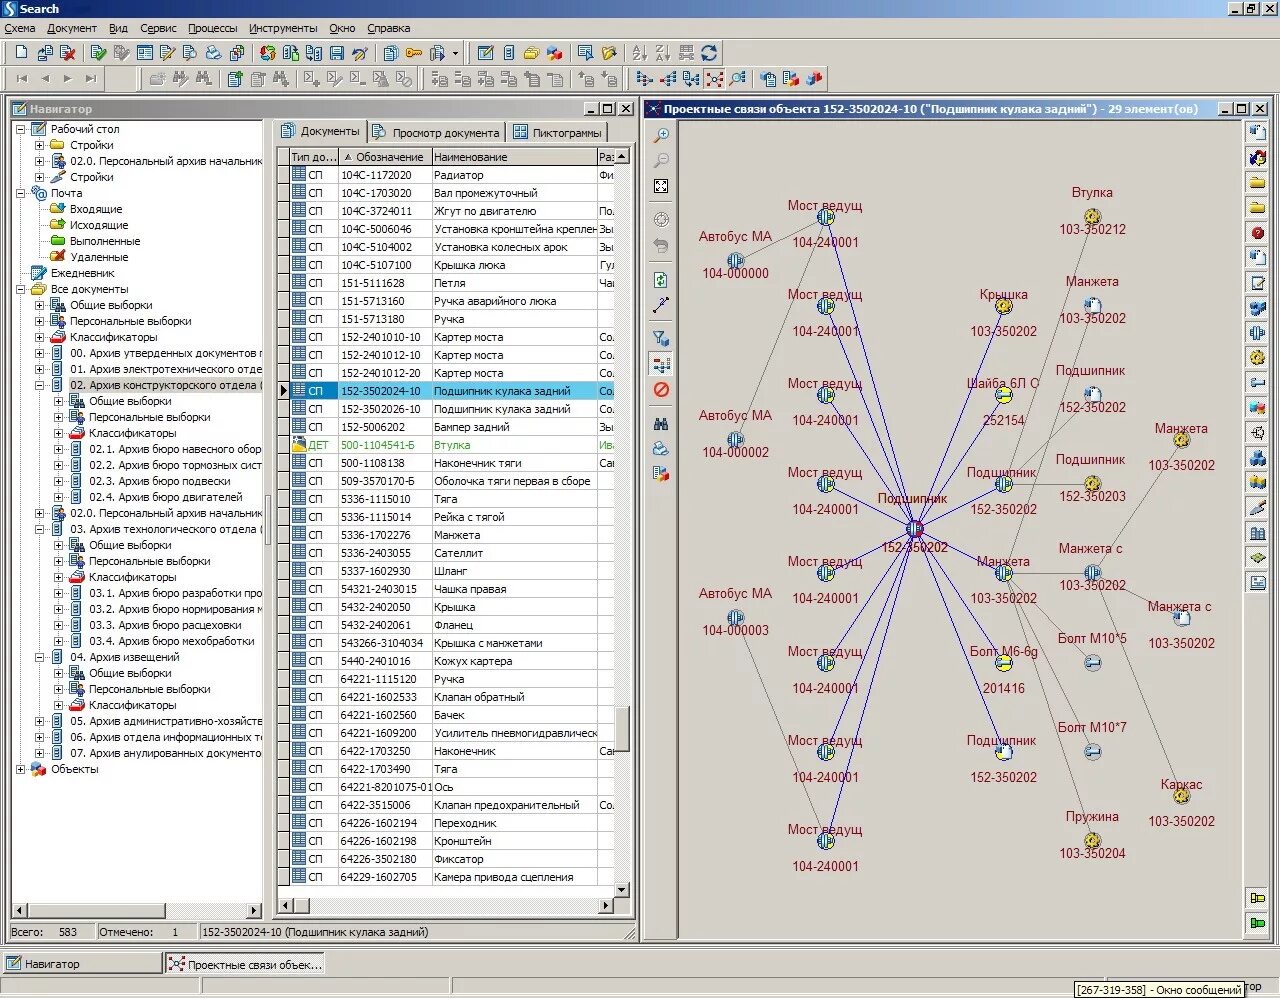Click the filter funnel icon in graph toolbar

point(661,338)
